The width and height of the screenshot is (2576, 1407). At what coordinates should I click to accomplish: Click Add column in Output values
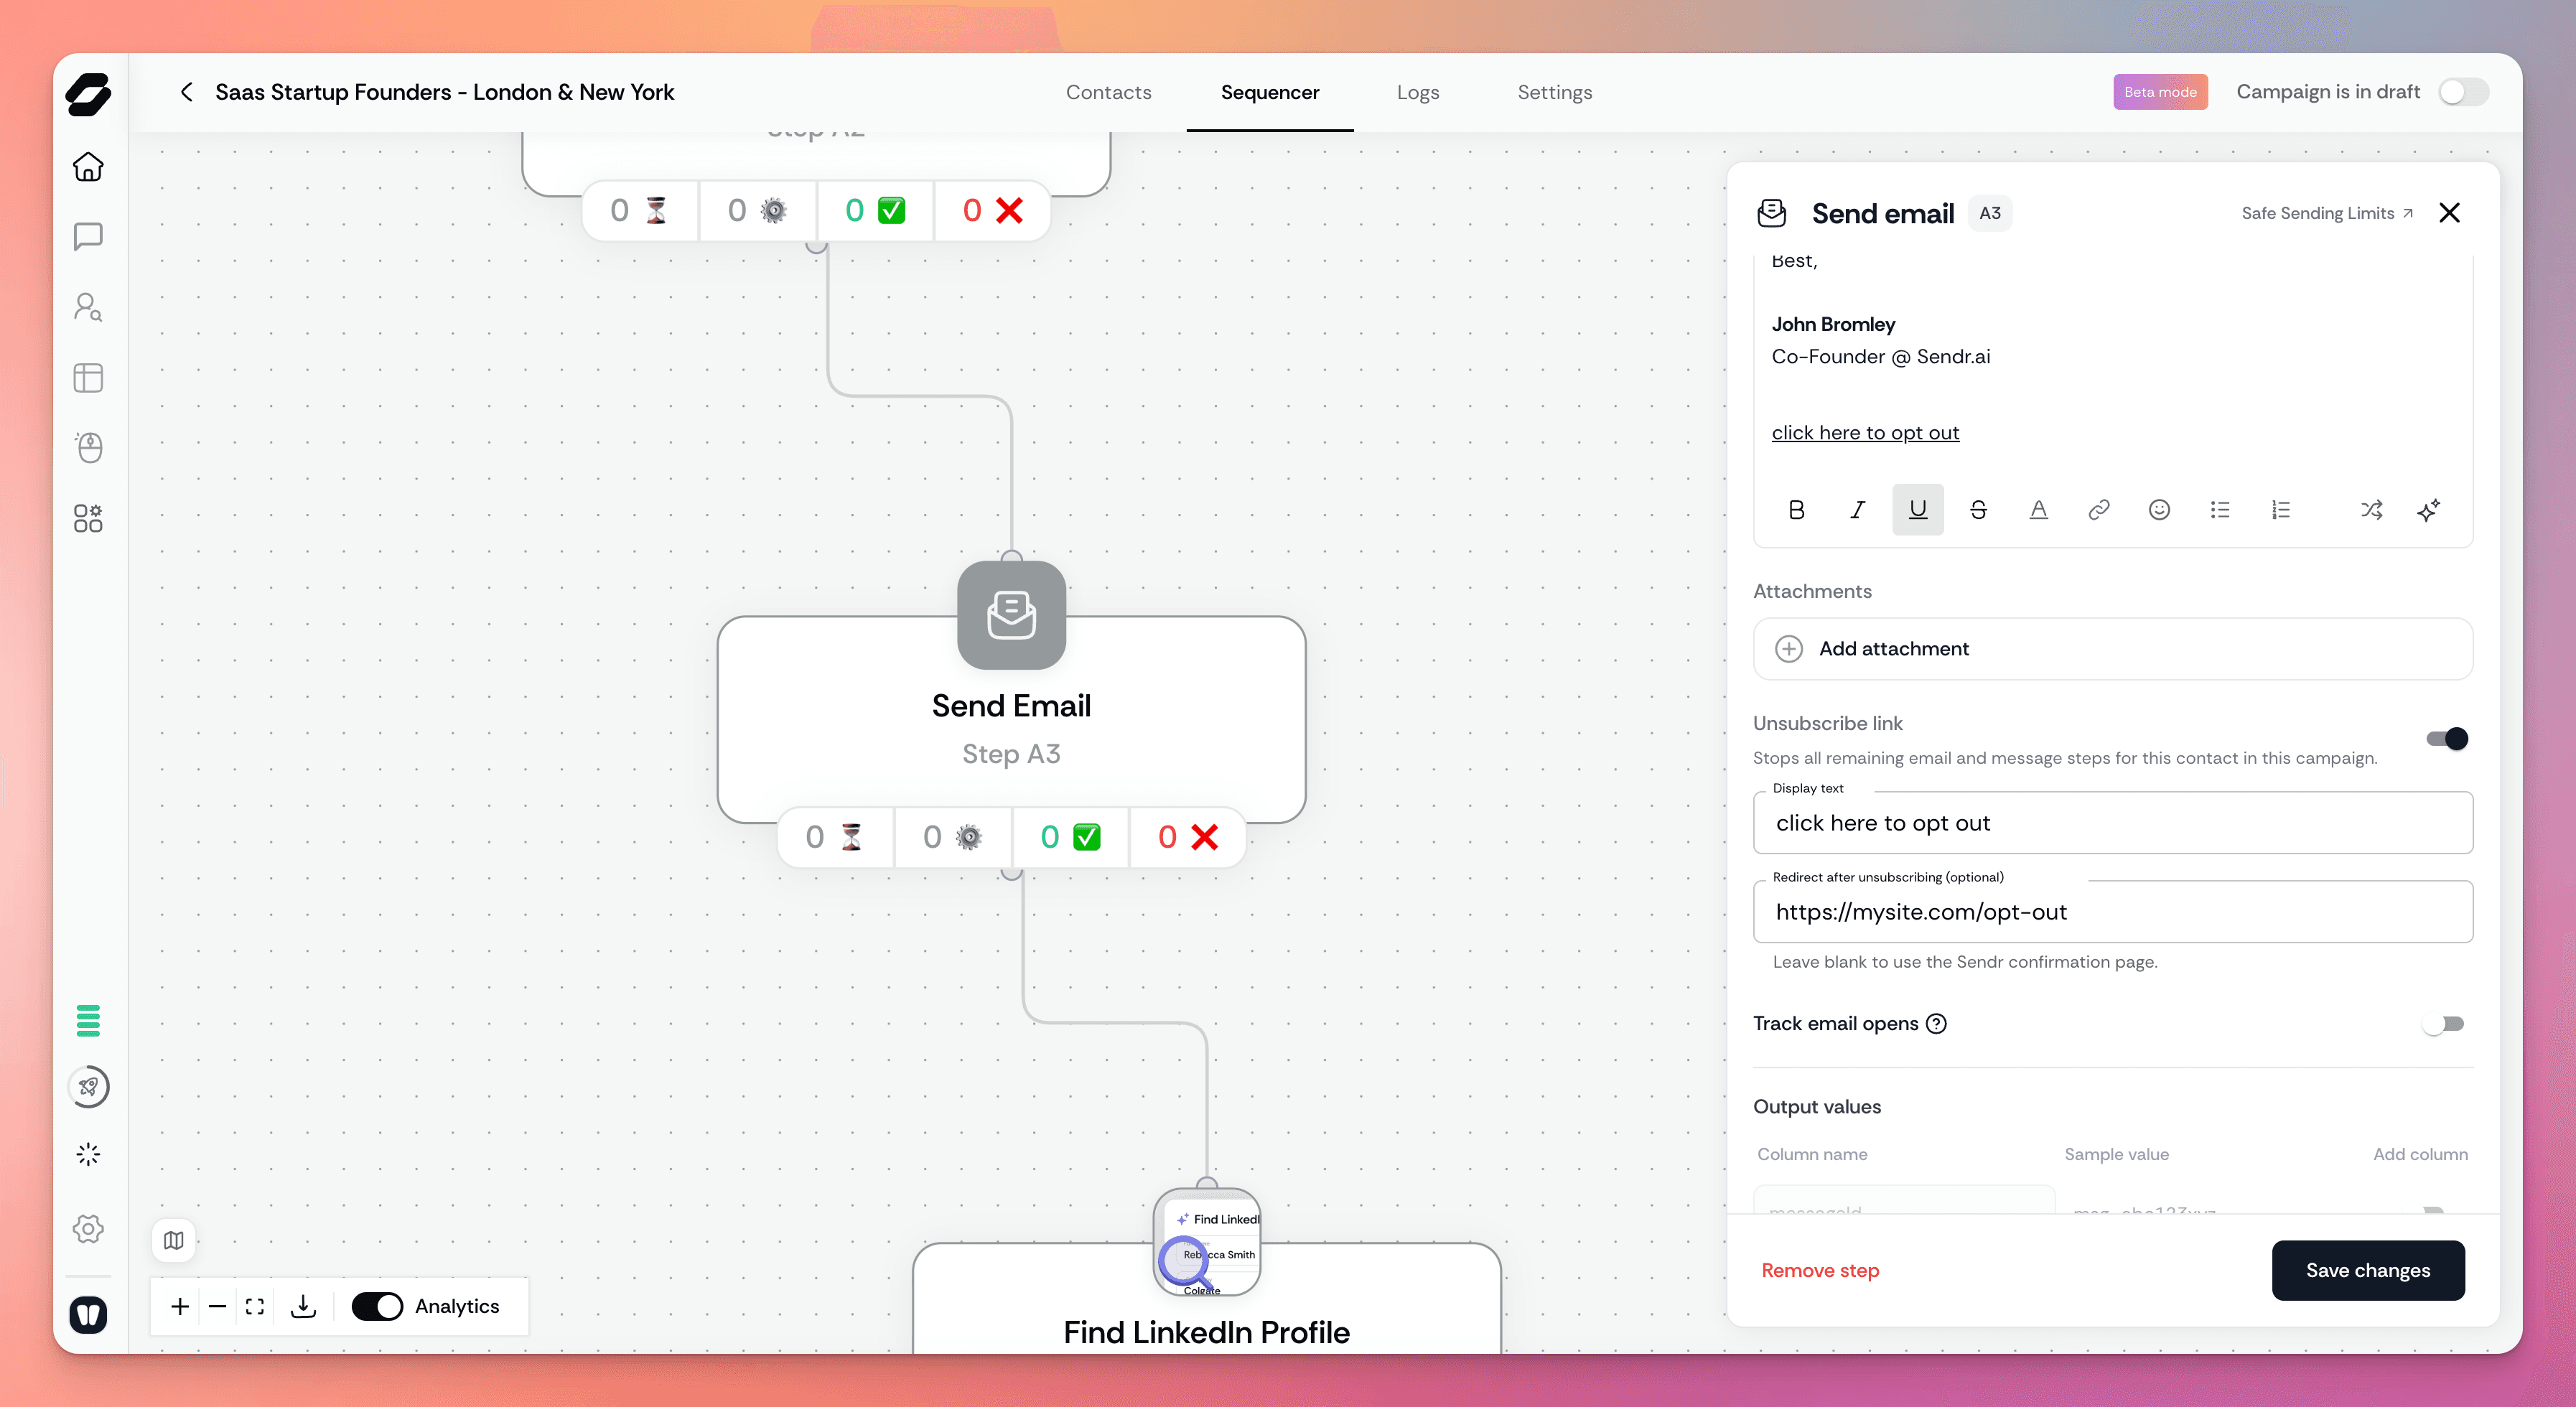pos(2420,1154)
